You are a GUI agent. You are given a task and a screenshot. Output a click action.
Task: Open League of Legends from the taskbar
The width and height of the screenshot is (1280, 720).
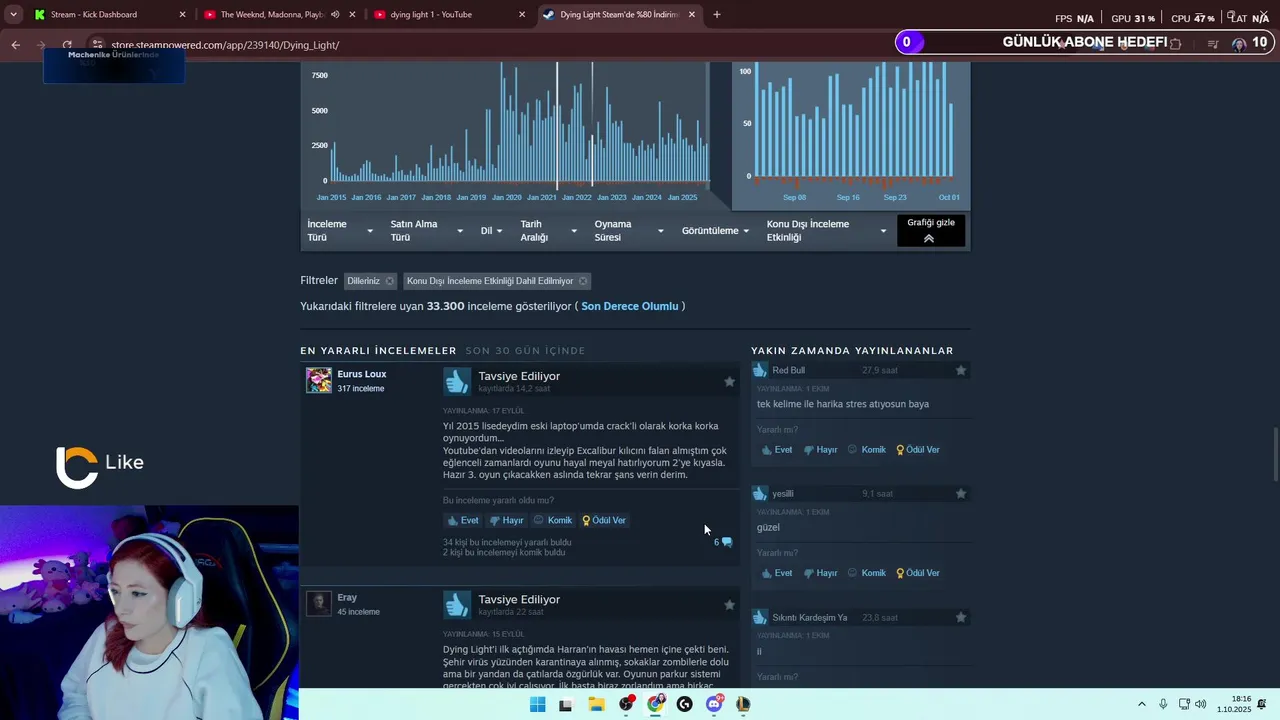tap(743, 704)
